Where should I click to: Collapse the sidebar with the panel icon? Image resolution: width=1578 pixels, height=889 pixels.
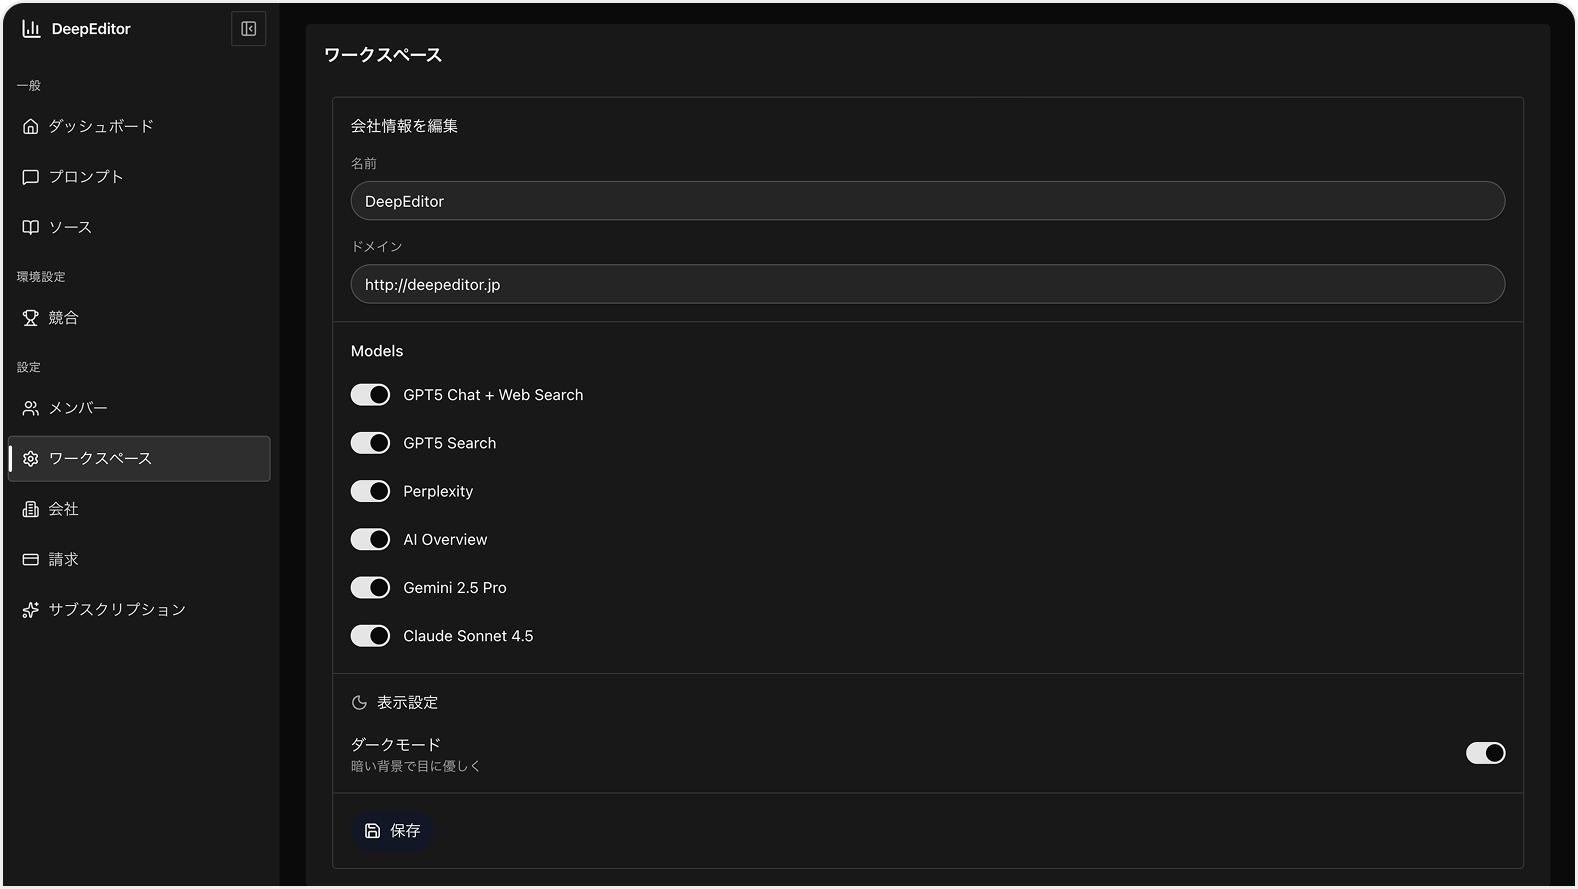point(249,29)
